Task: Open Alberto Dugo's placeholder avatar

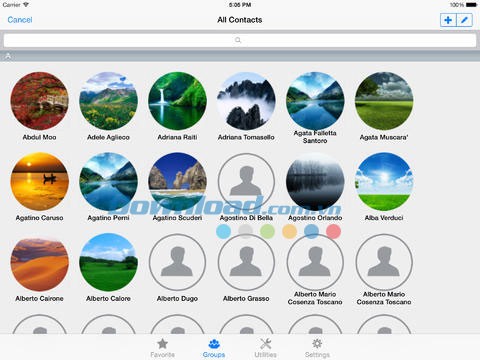Action: (x=177, y=262)
